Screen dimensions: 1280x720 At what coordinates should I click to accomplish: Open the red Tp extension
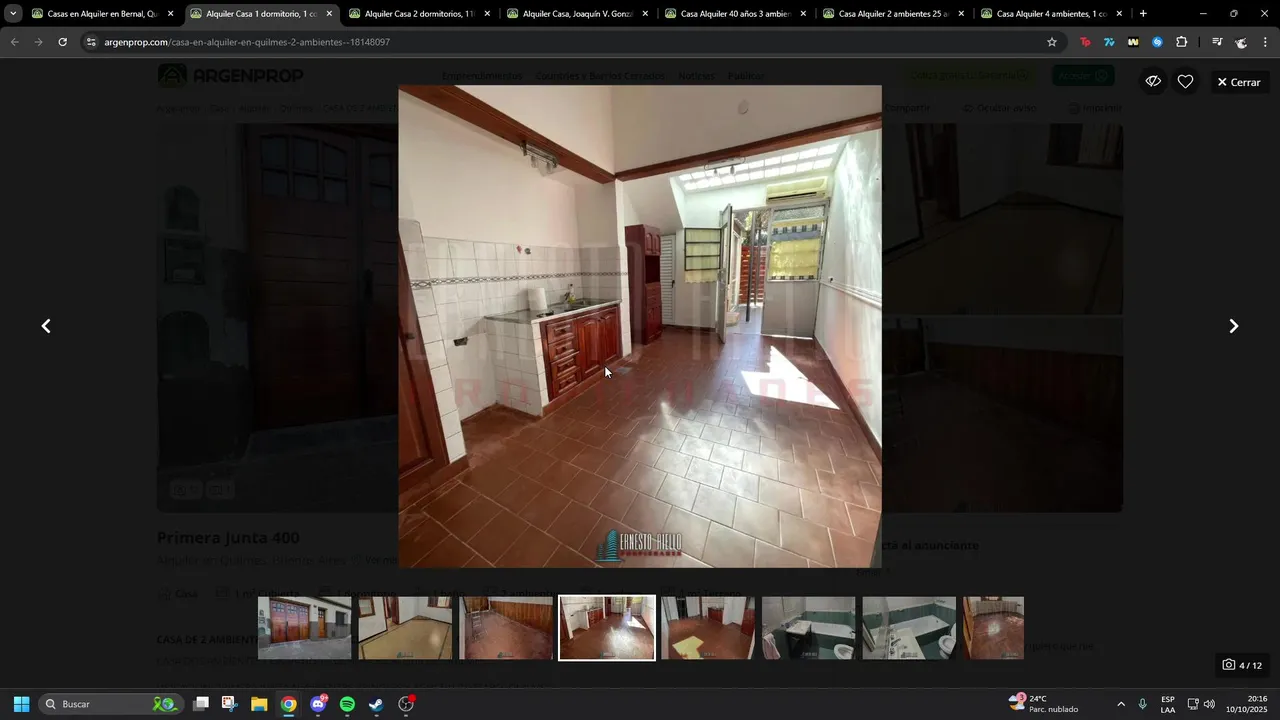point(1085,42)
